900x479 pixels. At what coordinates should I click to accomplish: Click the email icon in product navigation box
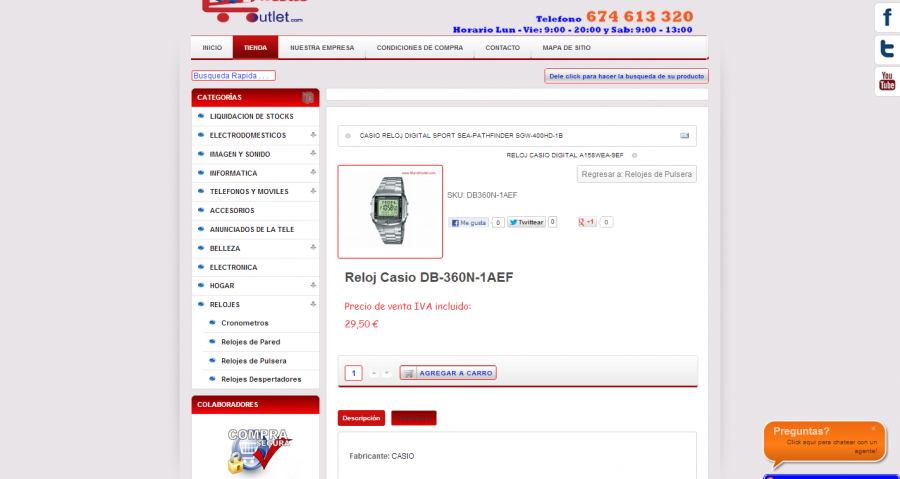coord(684,136)
